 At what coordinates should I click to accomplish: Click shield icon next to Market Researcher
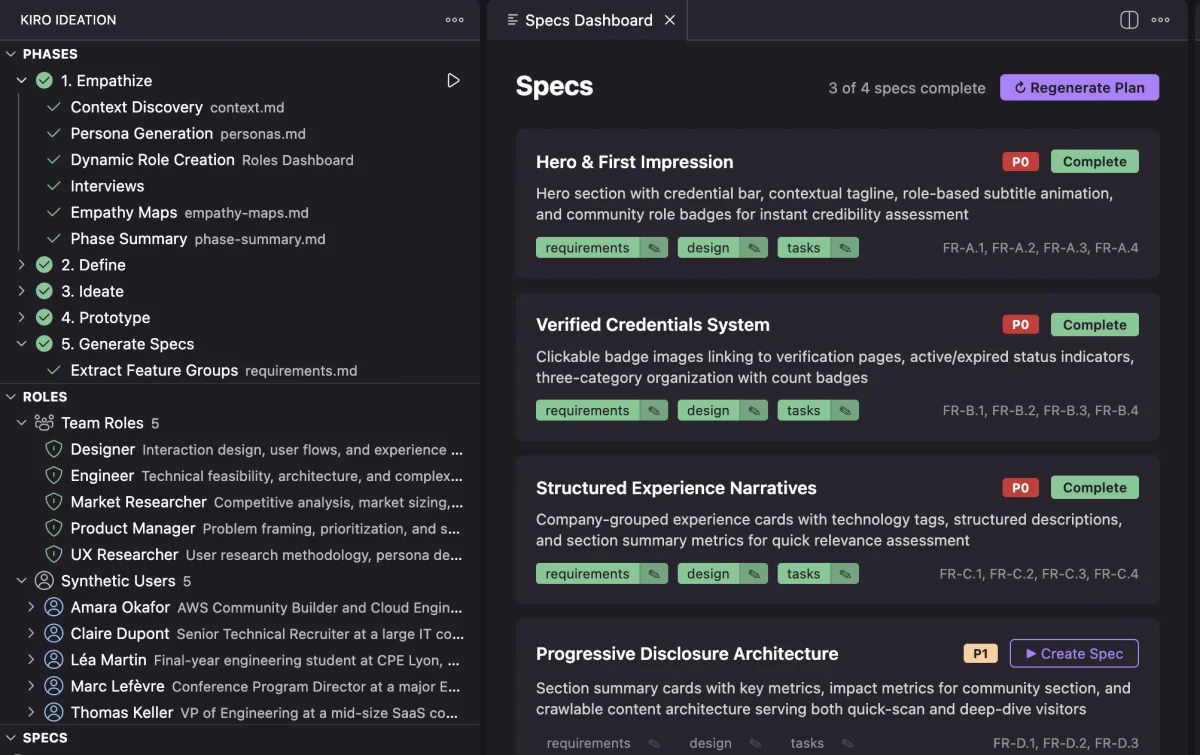(x=54, y=502)
